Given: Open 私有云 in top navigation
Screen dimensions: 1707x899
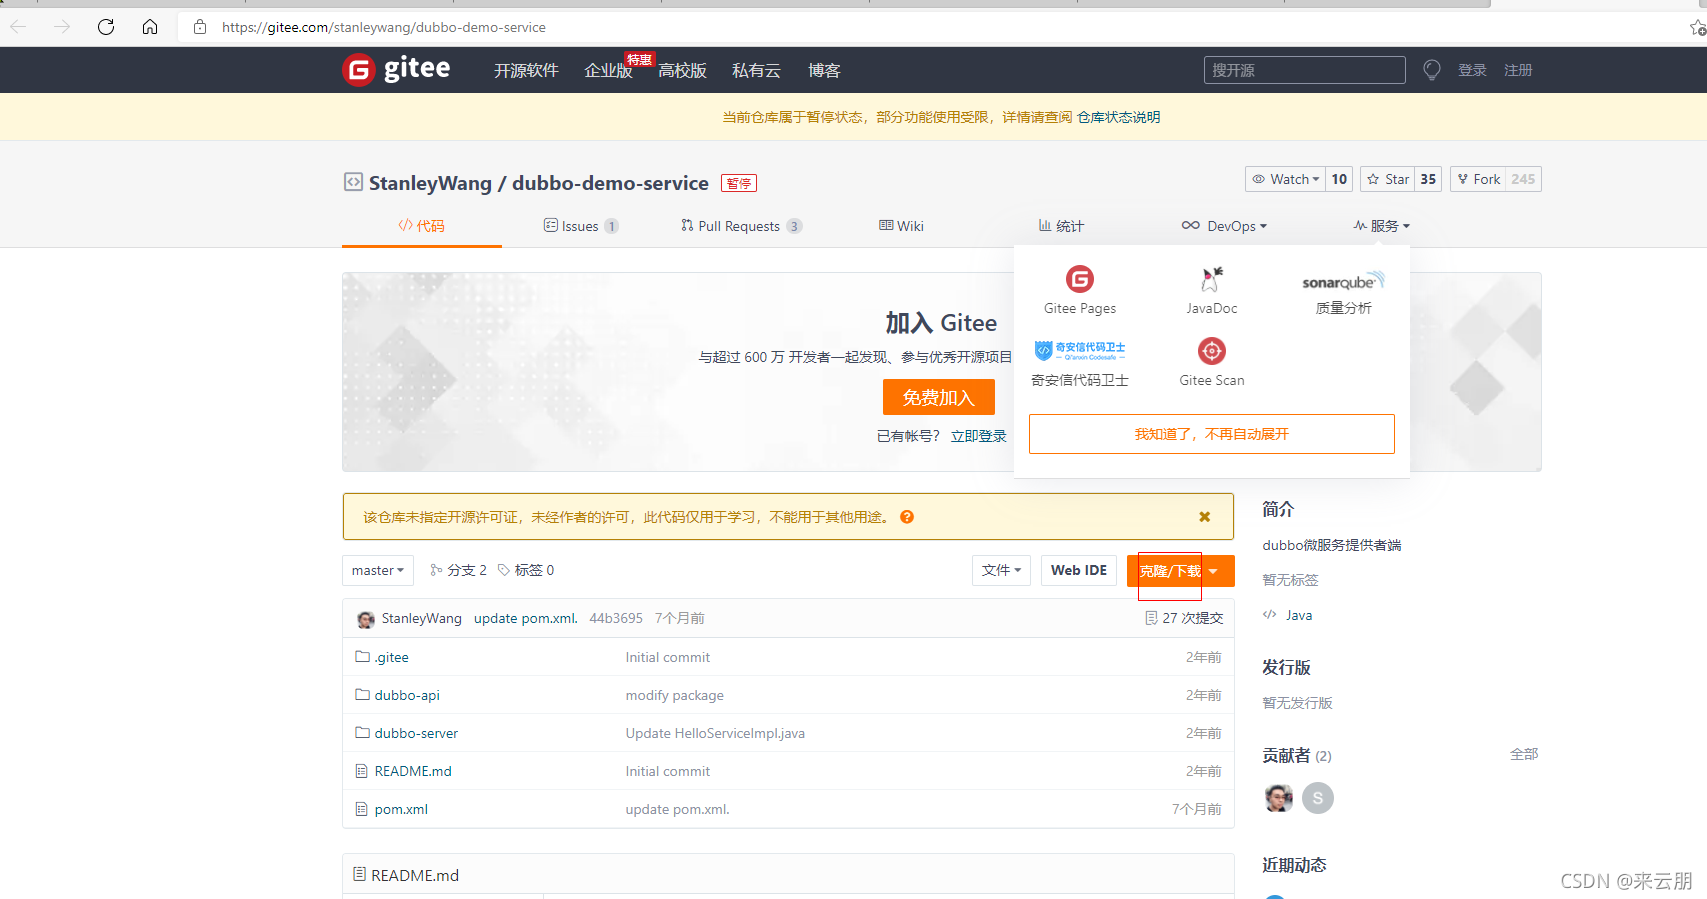Looking at the screenshot, I should point(756,70).
